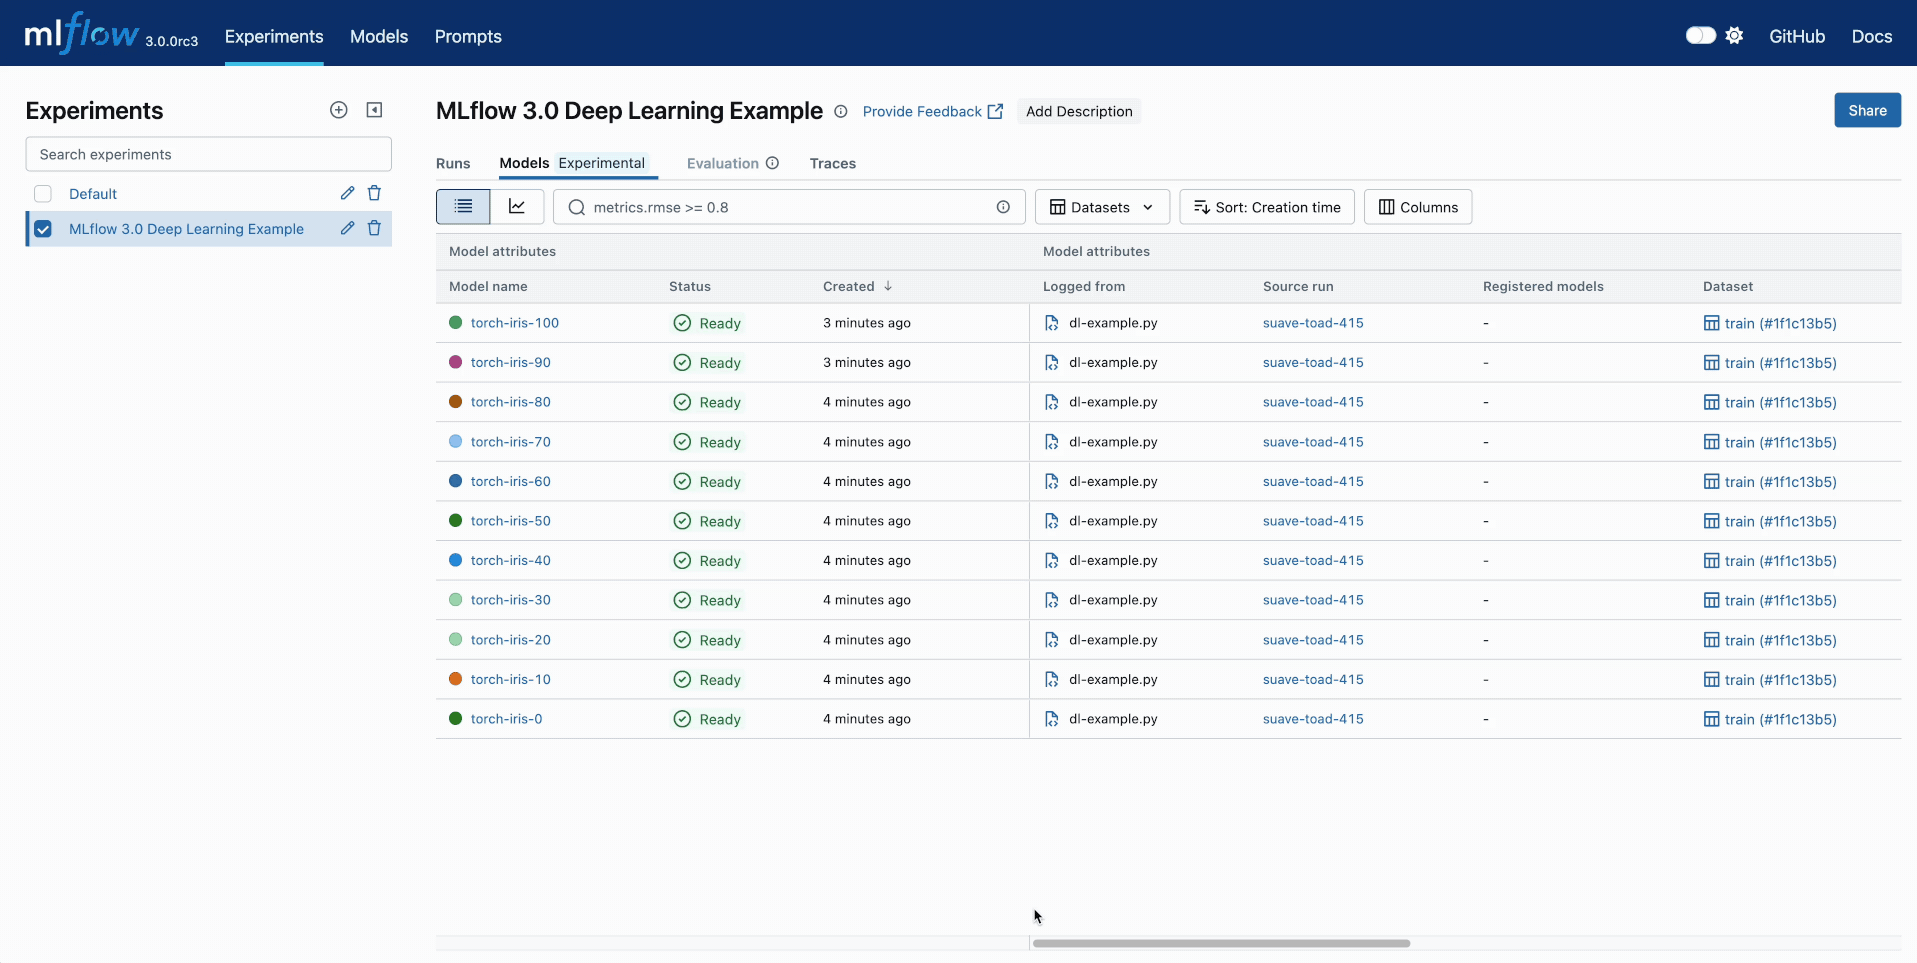Collapse the Experiments sidebar panel
The image size is (1917, 963).
tap(374, 110)
